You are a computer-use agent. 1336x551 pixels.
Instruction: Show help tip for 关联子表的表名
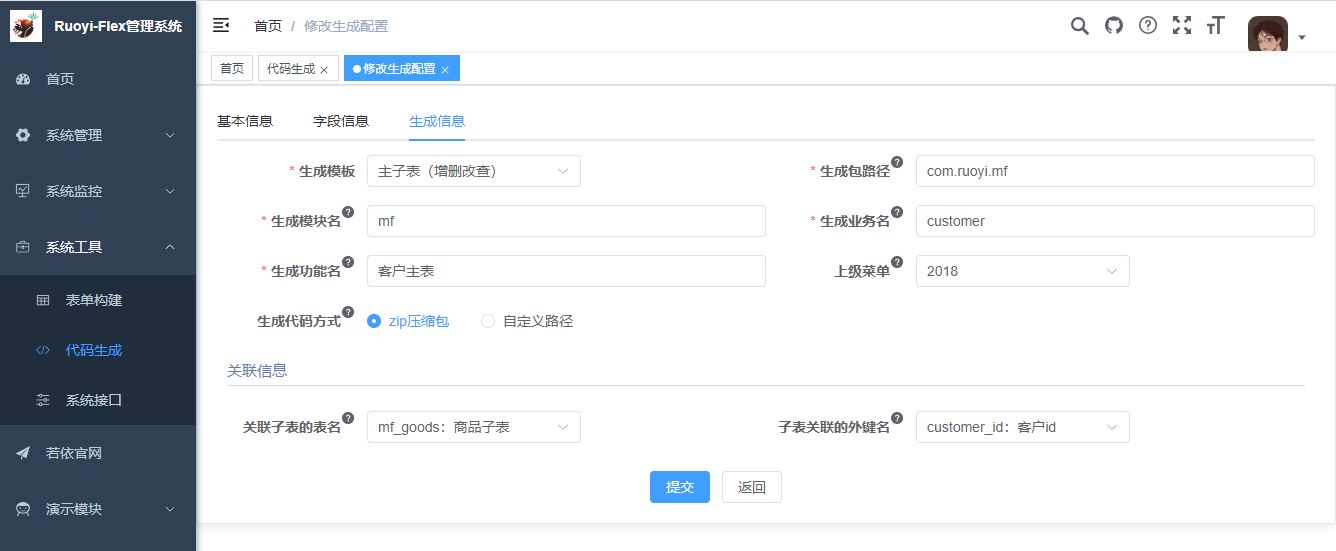348,418
